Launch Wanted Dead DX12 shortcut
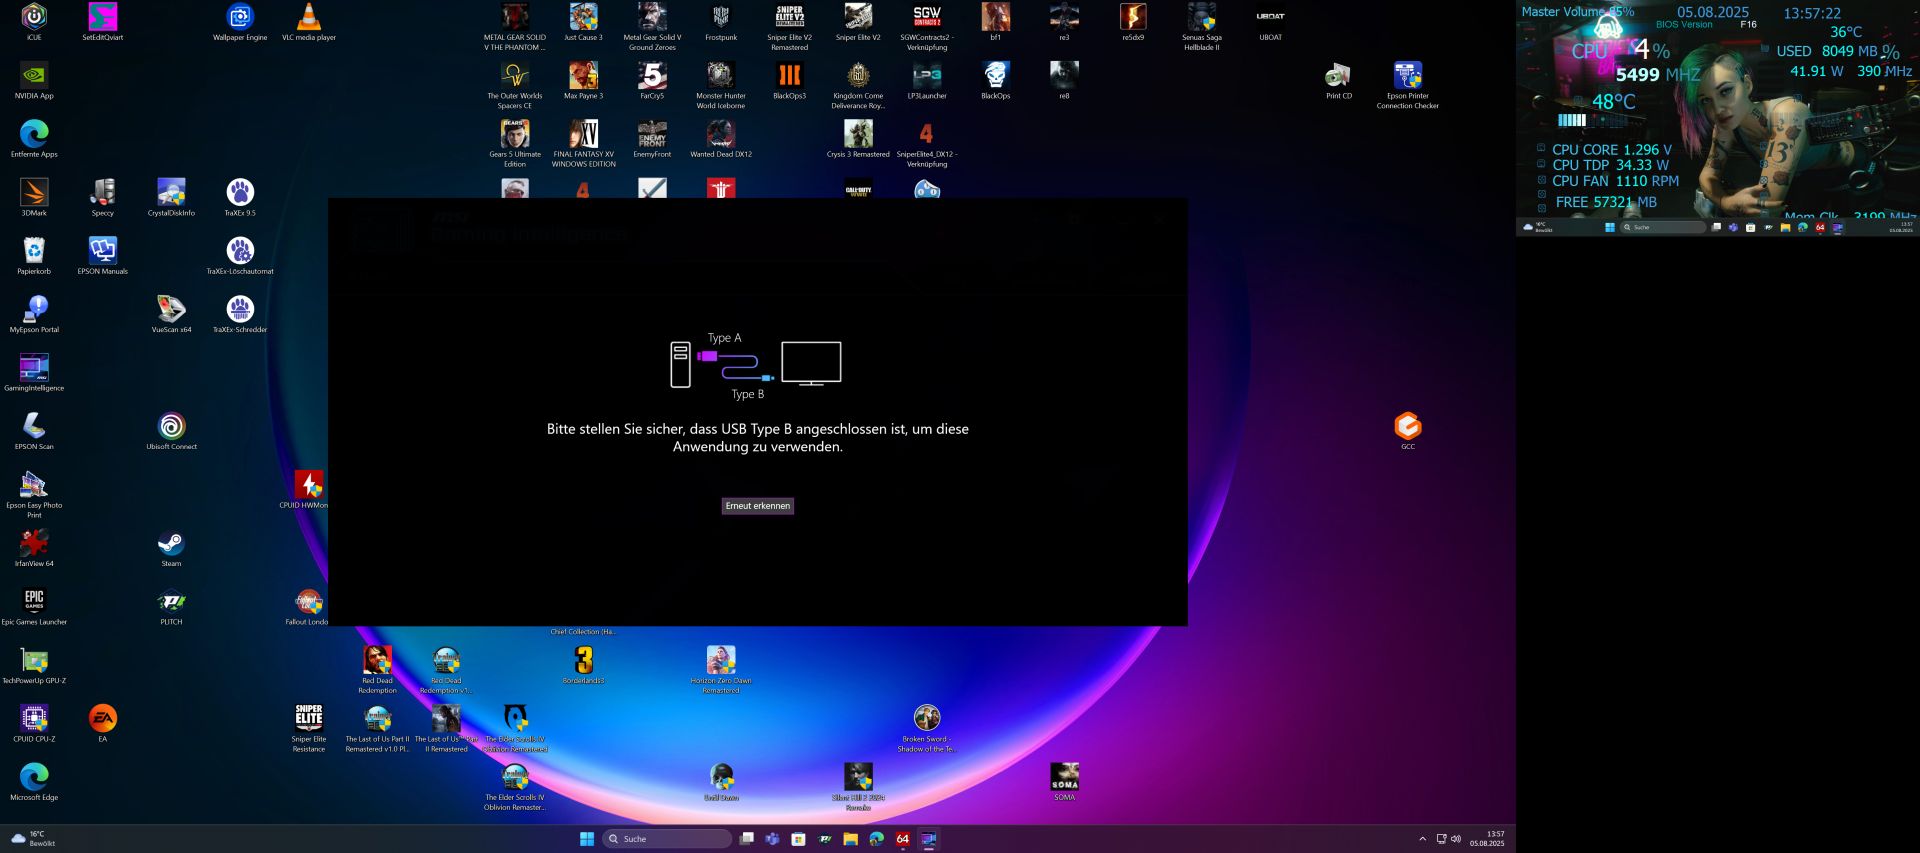Viewport: 1920px width, 853px height. pyautogui.click(x=721, y=139)
